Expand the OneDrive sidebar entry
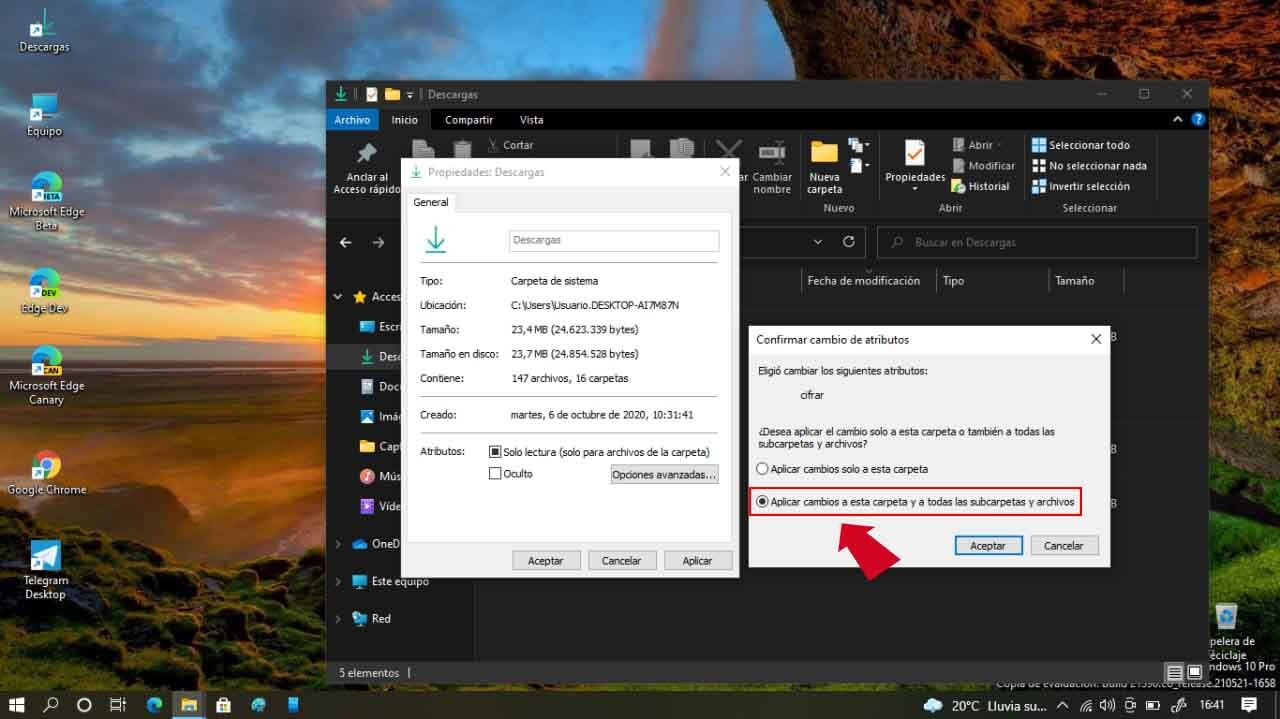Screen dimensions: 1280x719 pos(338,543)
